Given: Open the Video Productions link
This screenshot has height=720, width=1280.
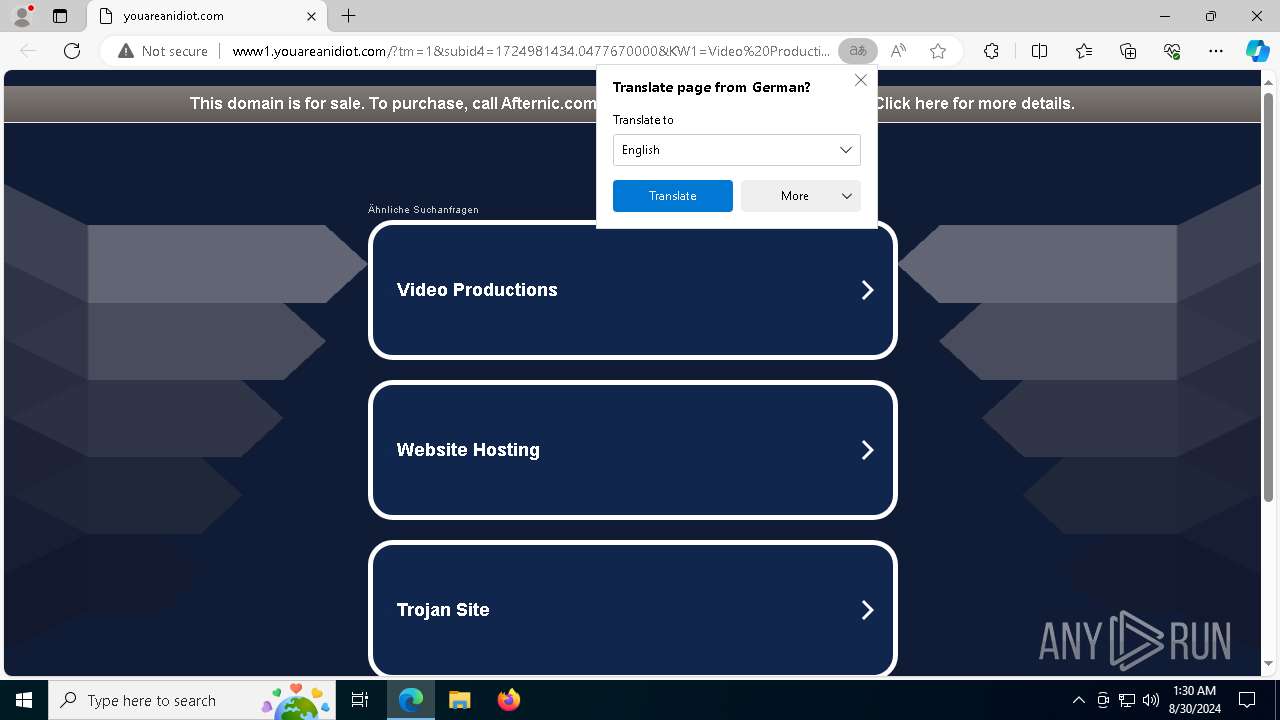Looking at the screenshot, I should pos(477,290).
